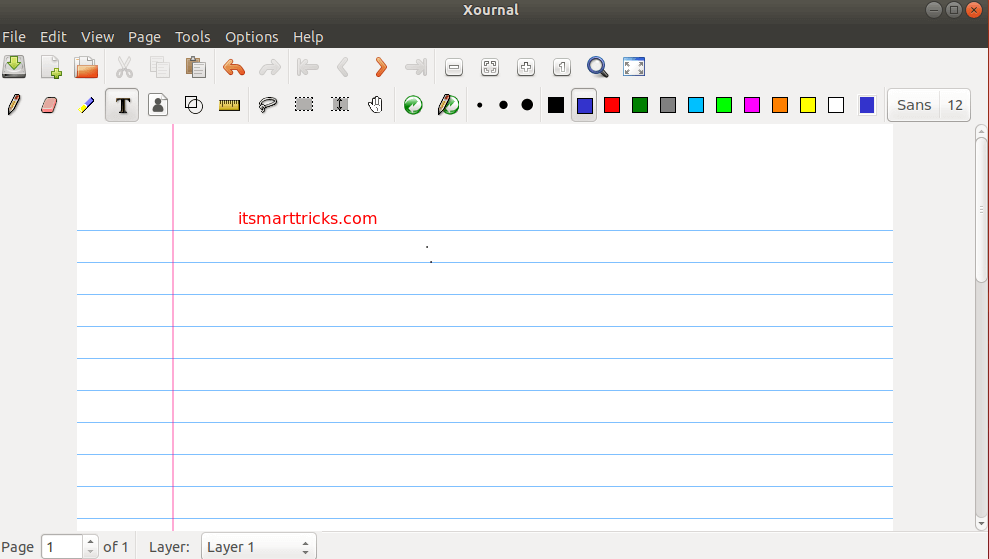Select the Ruler tool
The height and width of the screenshot is (559, 989).
tap(230, 105)
